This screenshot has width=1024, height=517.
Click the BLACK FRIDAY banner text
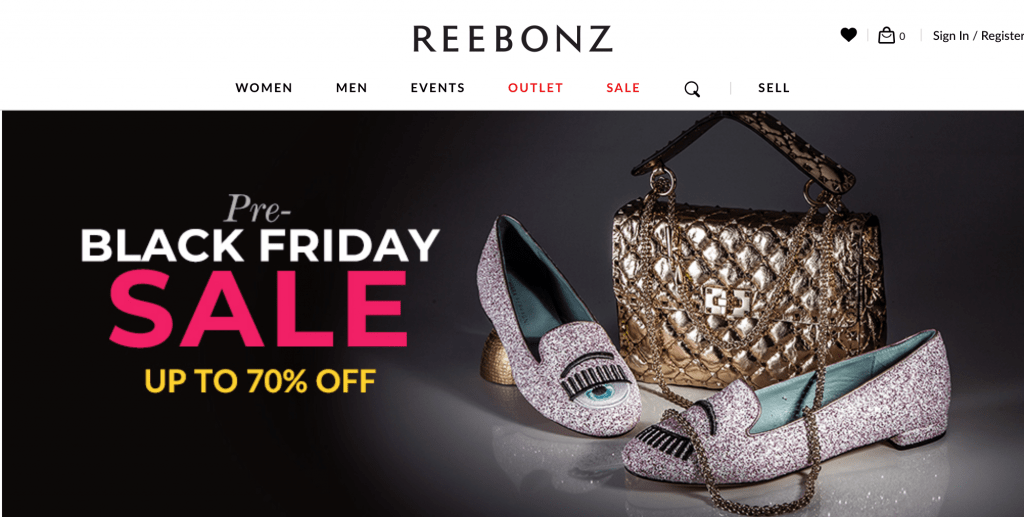pyautogui.click(x=260, y=245)
